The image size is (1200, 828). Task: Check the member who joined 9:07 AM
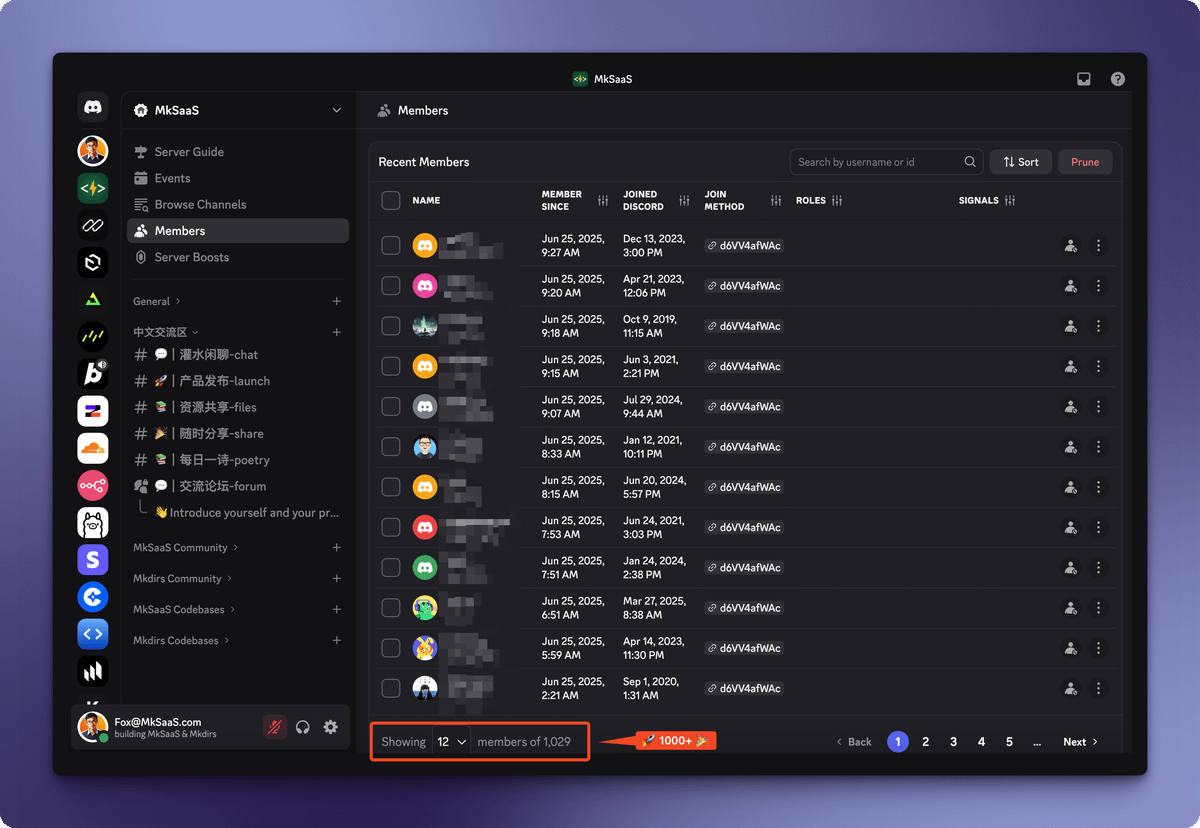tap(391, 406)
